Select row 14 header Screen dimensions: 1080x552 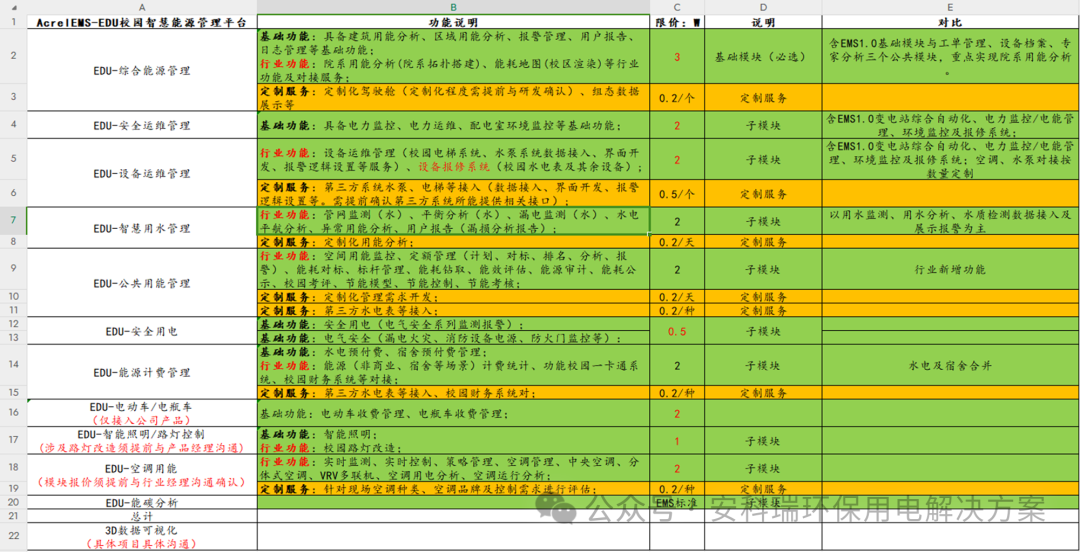coord(13,365)
